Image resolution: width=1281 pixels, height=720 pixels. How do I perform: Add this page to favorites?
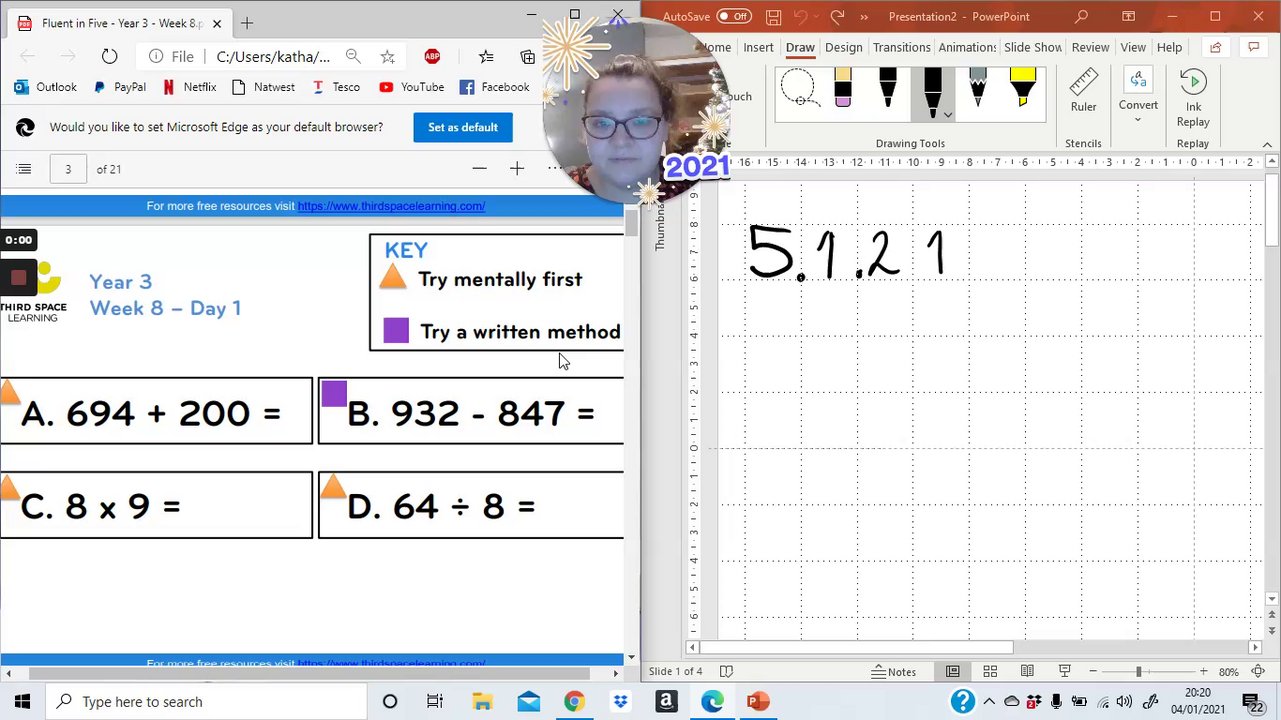coord(388,57)
